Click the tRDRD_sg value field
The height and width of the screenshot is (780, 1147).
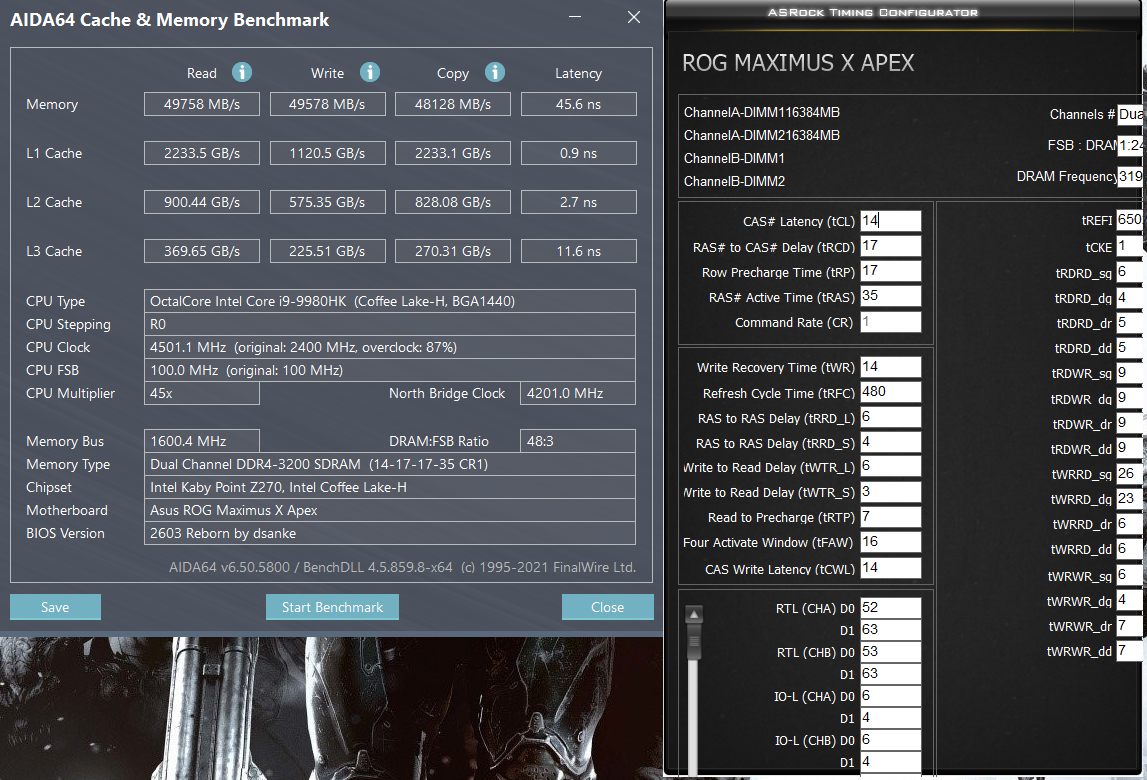click(x=1129, y=272)
